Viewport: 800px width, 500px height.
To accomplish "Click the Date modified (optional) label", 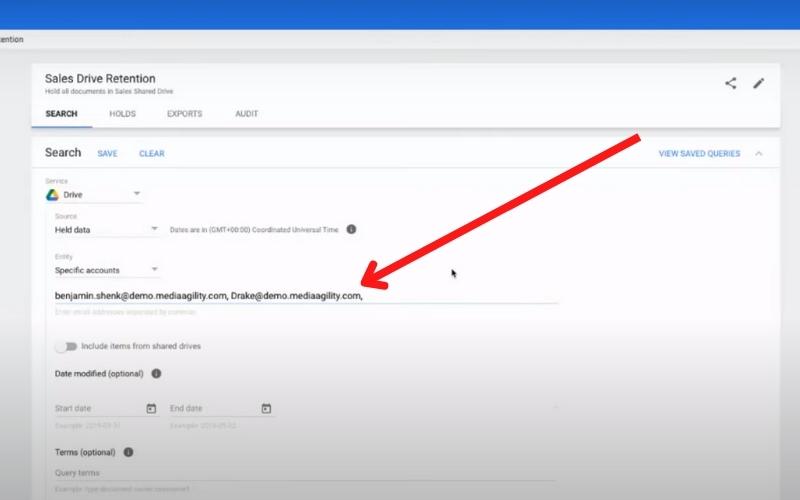I will click(x=99, y=373).
